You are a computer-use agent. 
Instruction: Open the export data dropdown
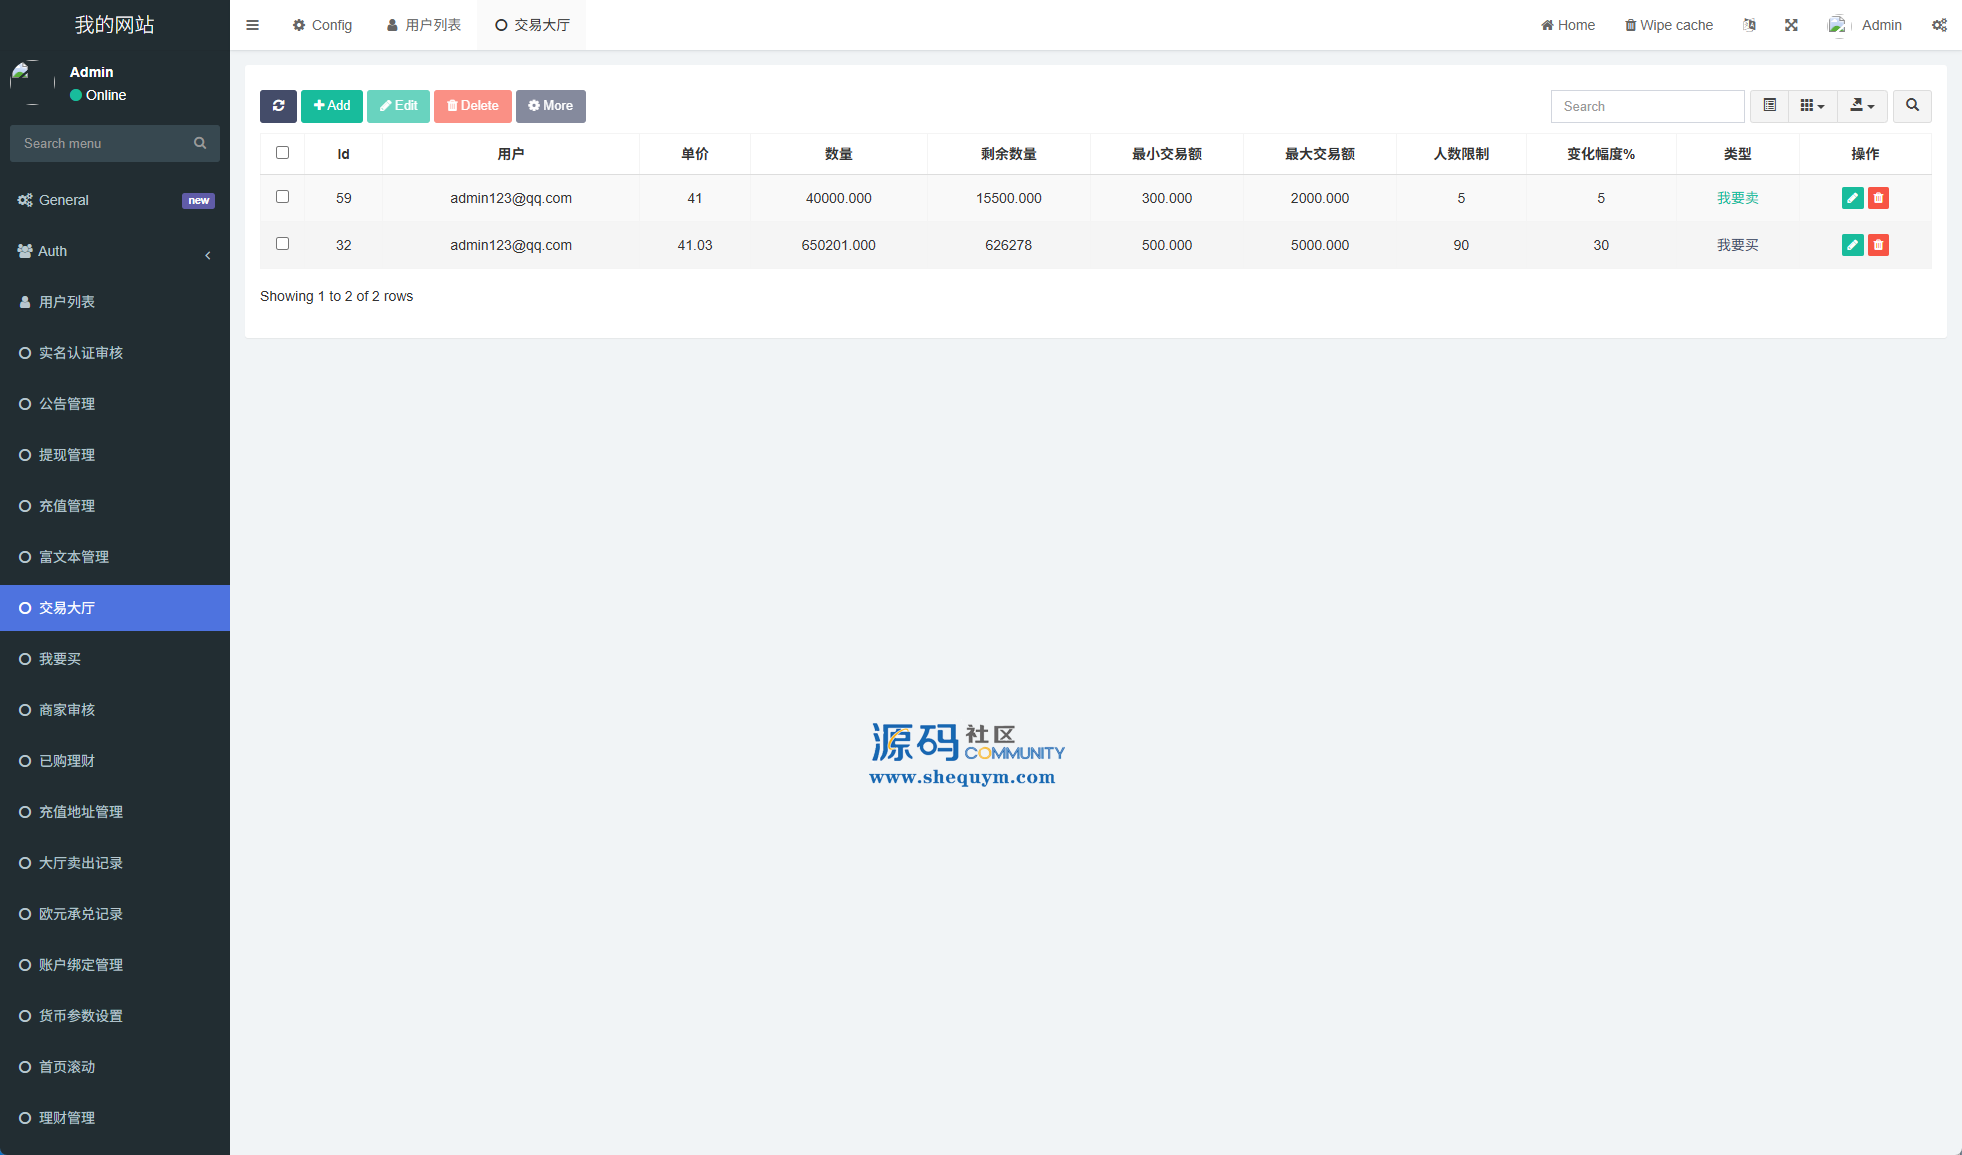pyautogui.click(x=1862, y=106)
